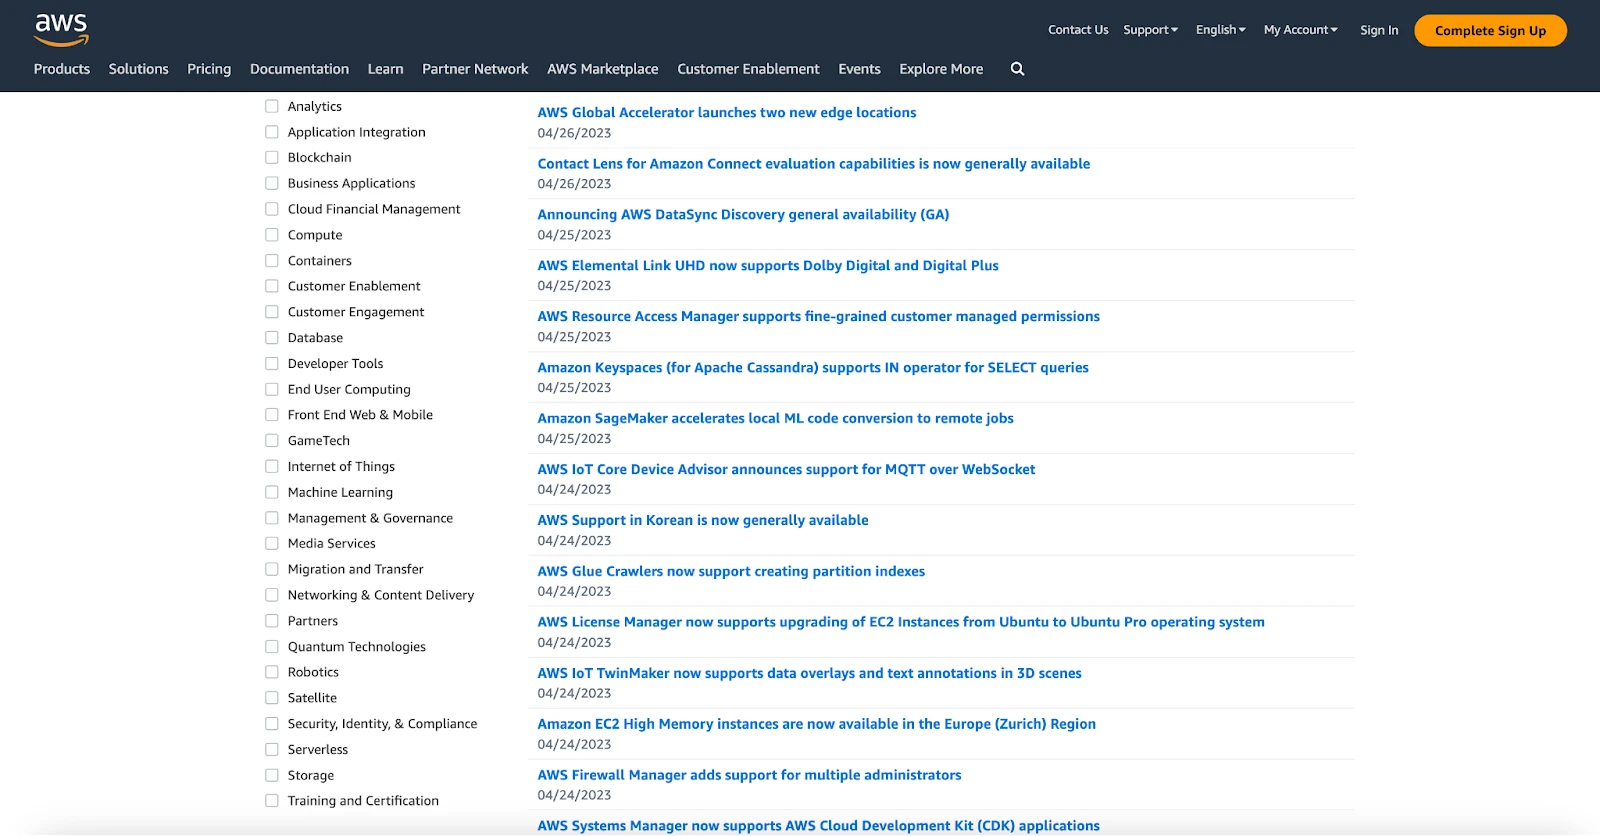Enable Management & Governance checkbox
This screenshot has height=836, width=1600.
point(272,518)
